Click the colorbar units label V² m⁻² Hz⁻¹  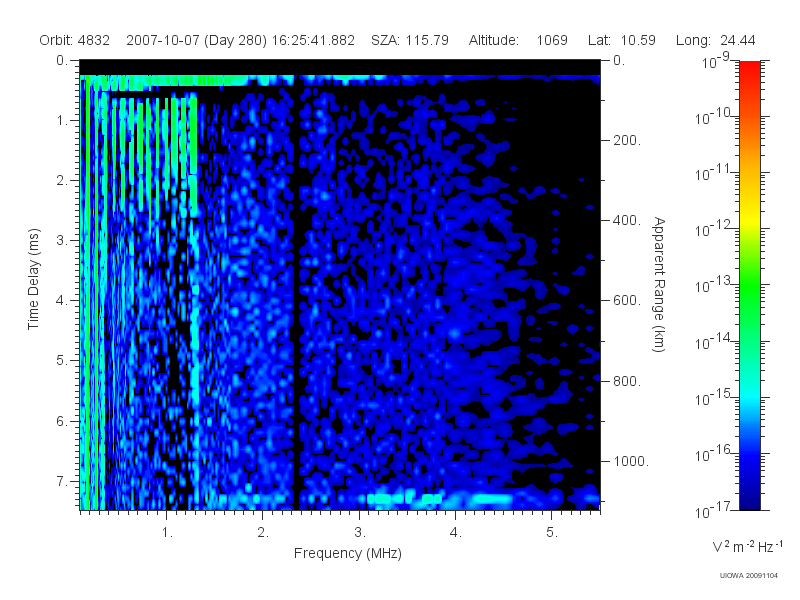[748, 546]
